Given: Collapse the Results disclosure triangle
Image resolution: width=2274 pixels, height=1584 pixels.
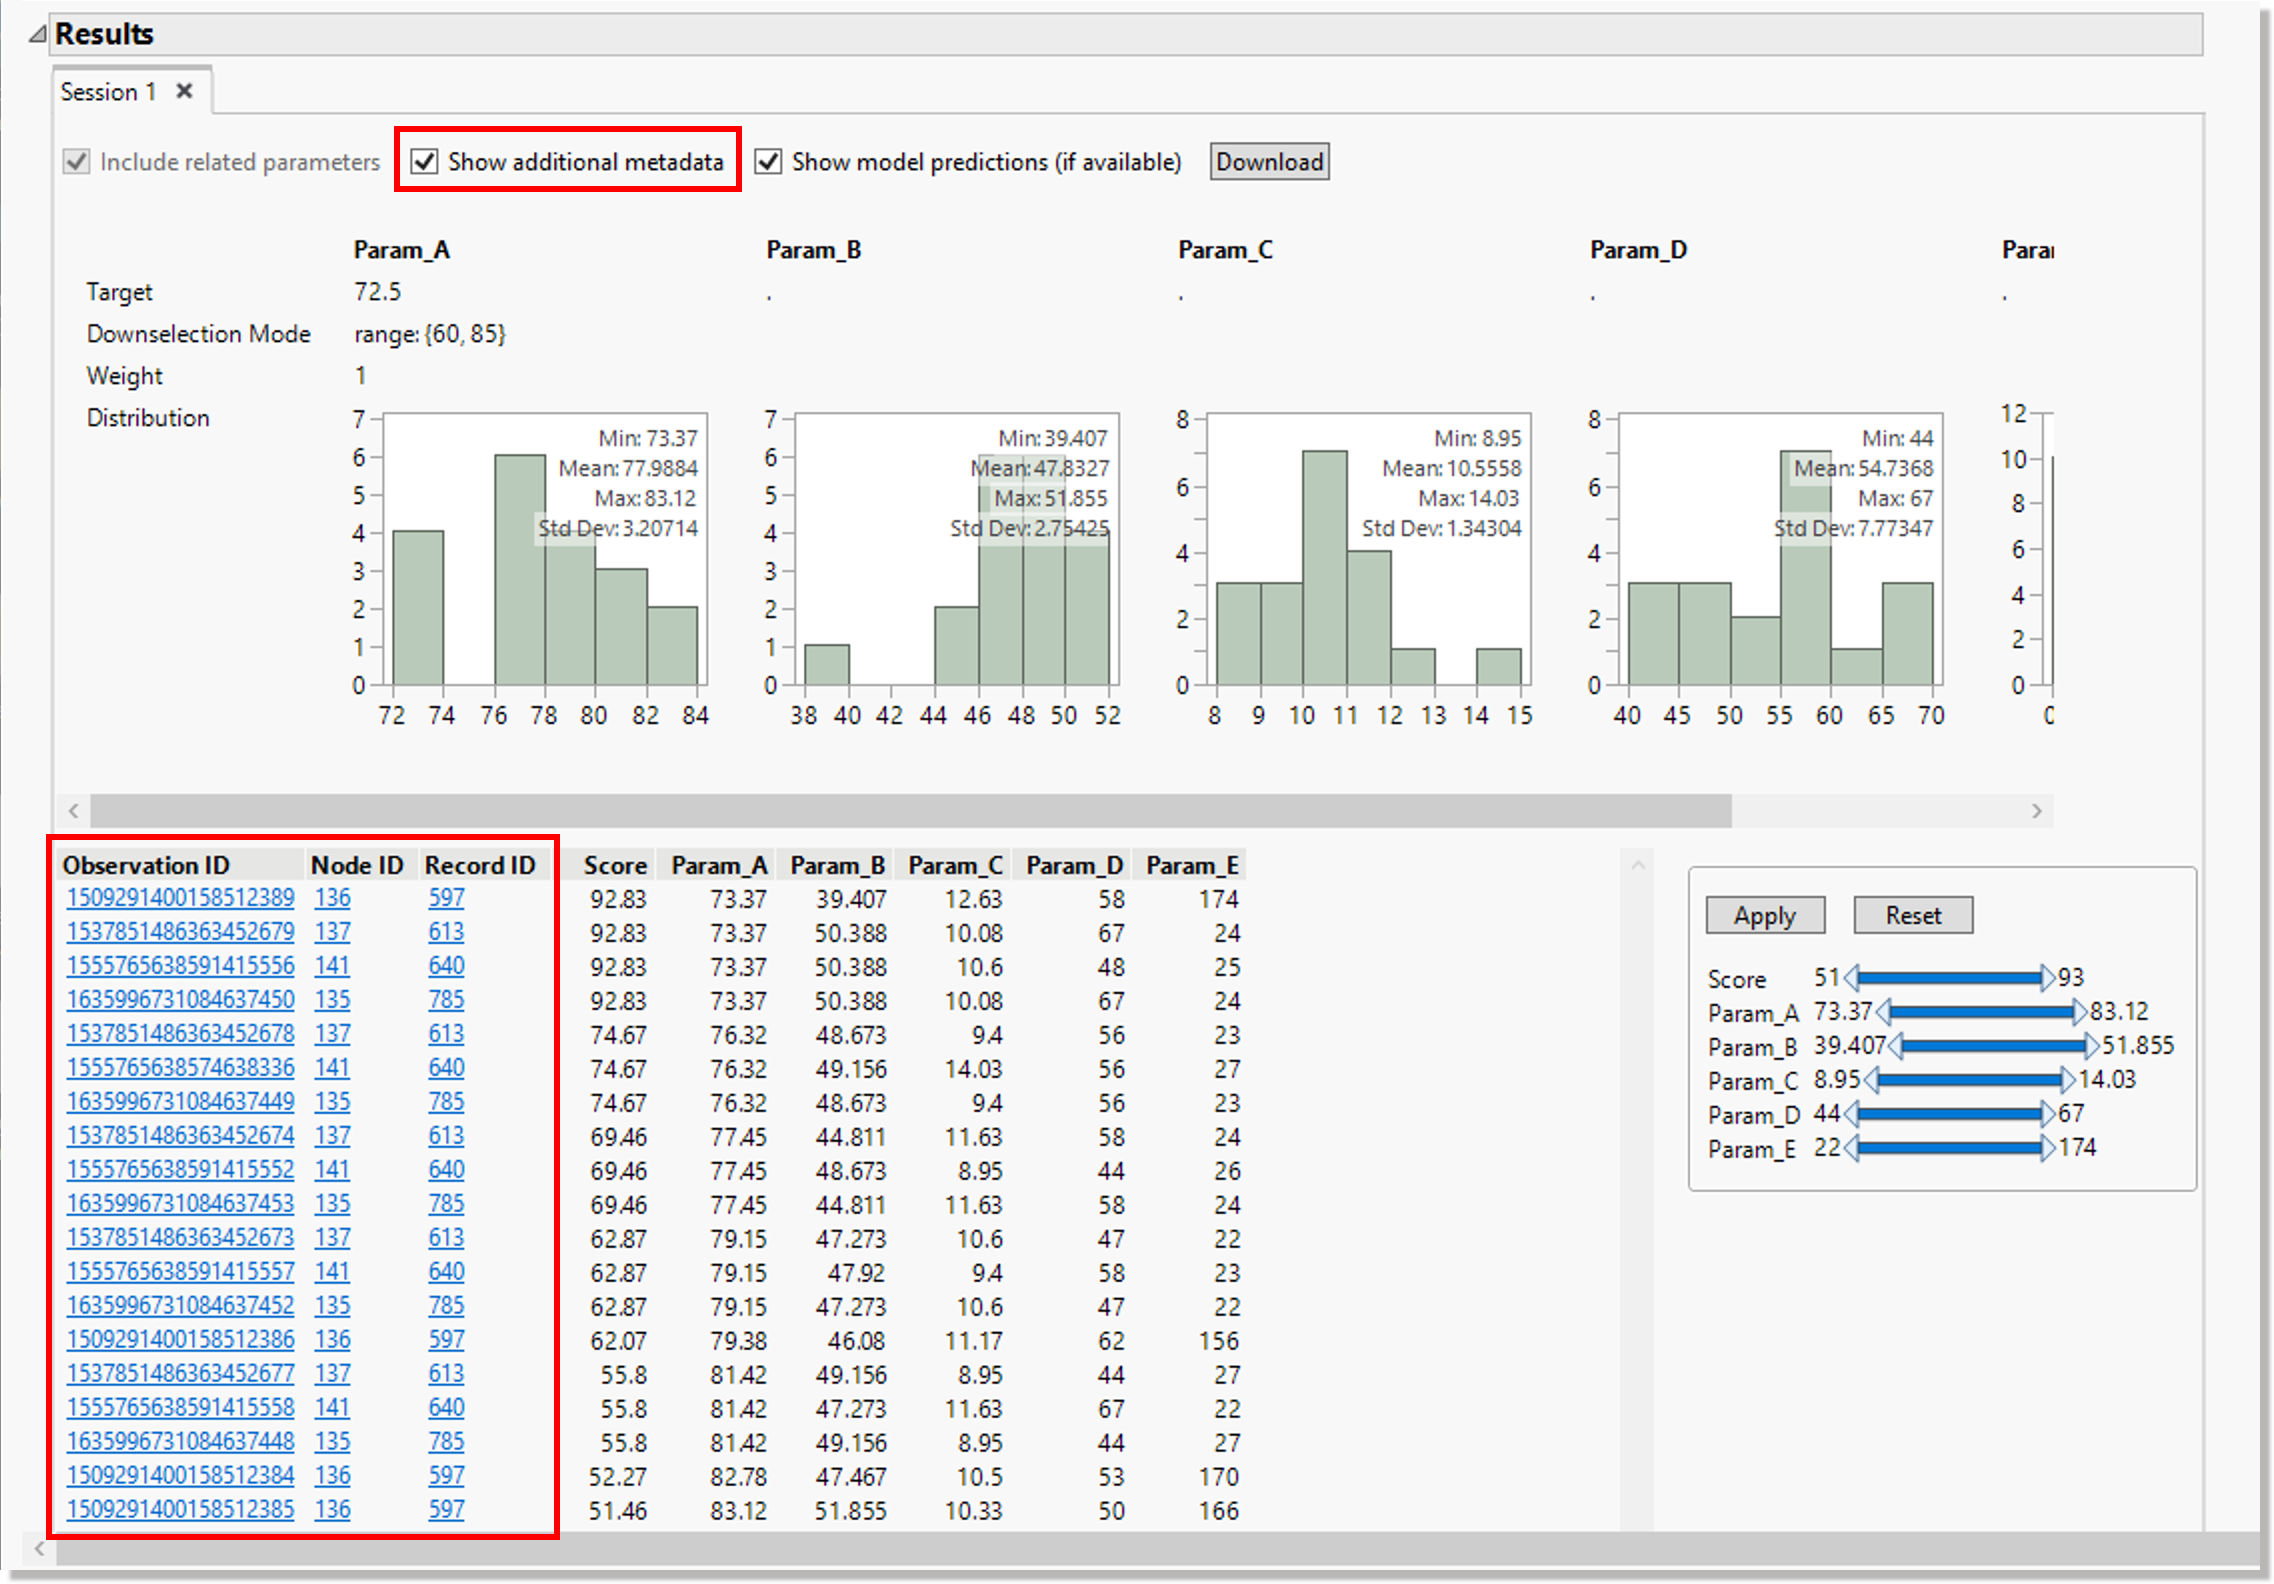Looking at the screenshot, I should coord(37,35).
